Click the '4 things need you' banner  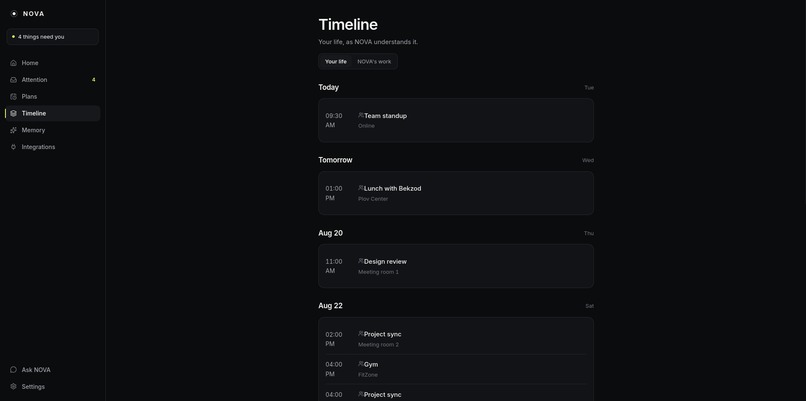(x=52, y=37)
